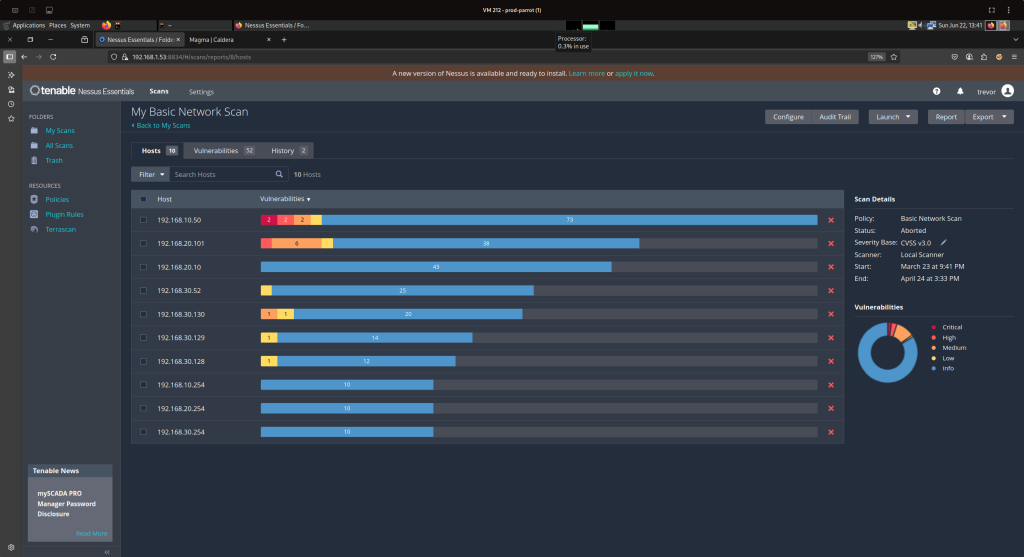Open the Applications menu in top panel
The height and width of the screenshot is (557, 1024).
tap(28, 25)
